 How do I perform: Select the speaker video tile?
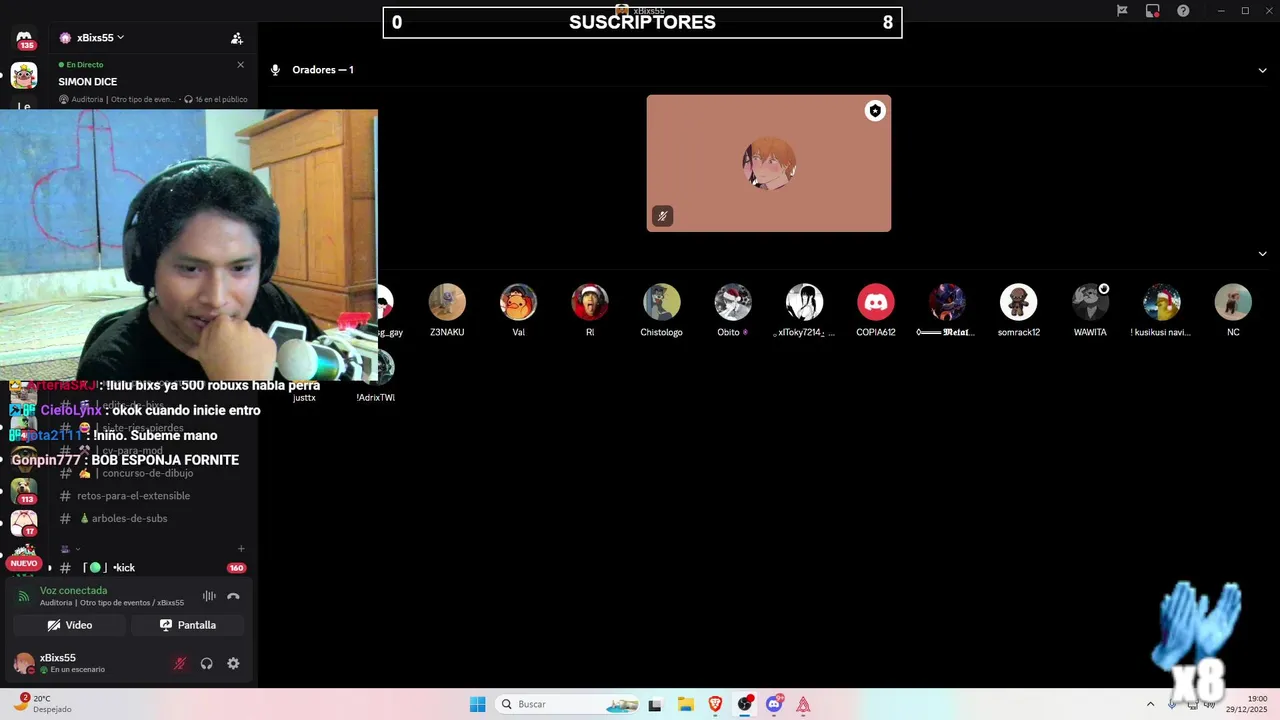pyautogui.click(x=768, y=163)
